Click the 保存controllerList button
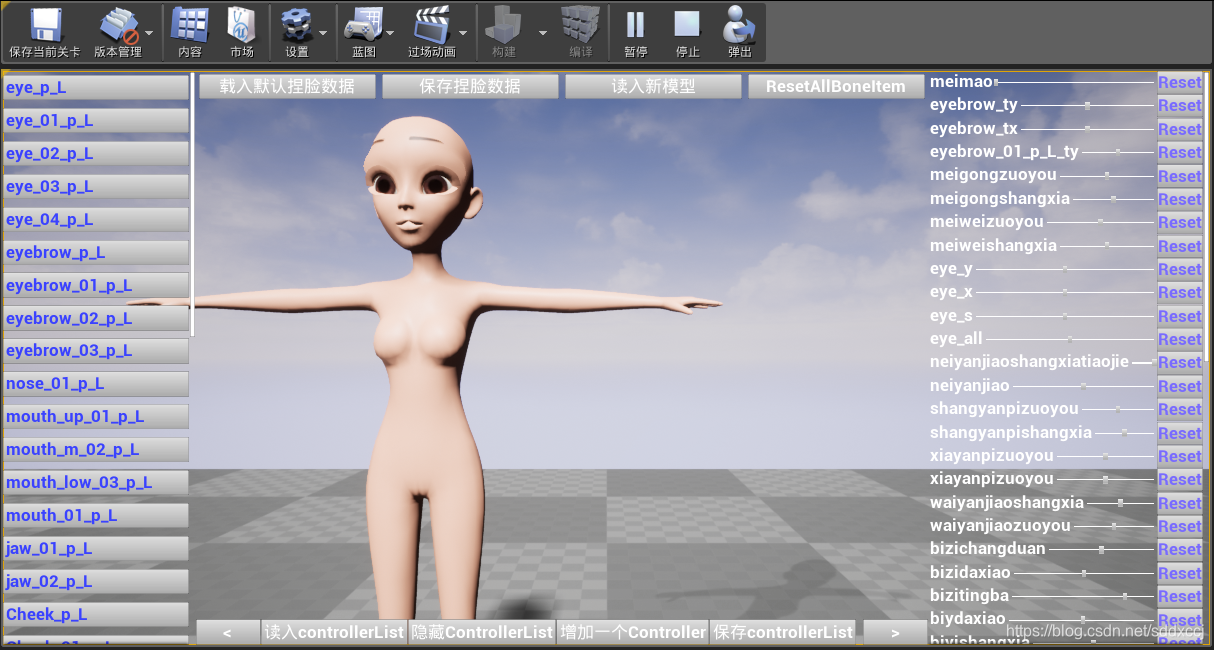The height and width of the screenshot is (650, 1214). [784, 632]
